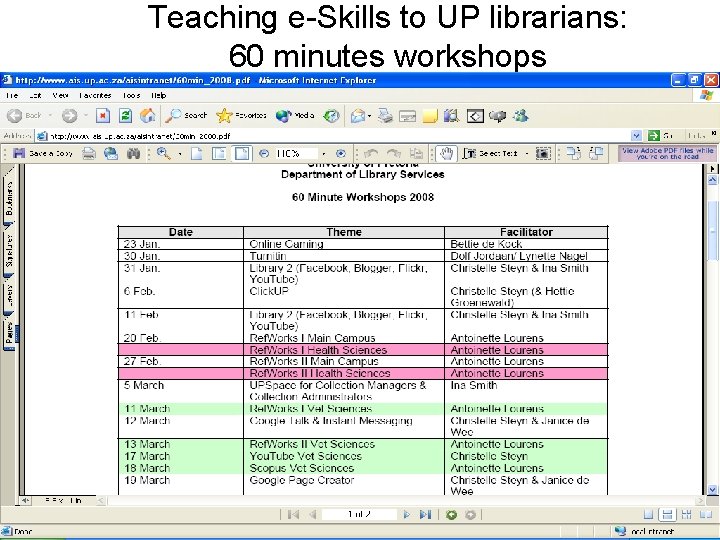Image resolution: width=720 pixels, height=540 pixels.
Task: Click green Previous View button
Action: [451, 515]
